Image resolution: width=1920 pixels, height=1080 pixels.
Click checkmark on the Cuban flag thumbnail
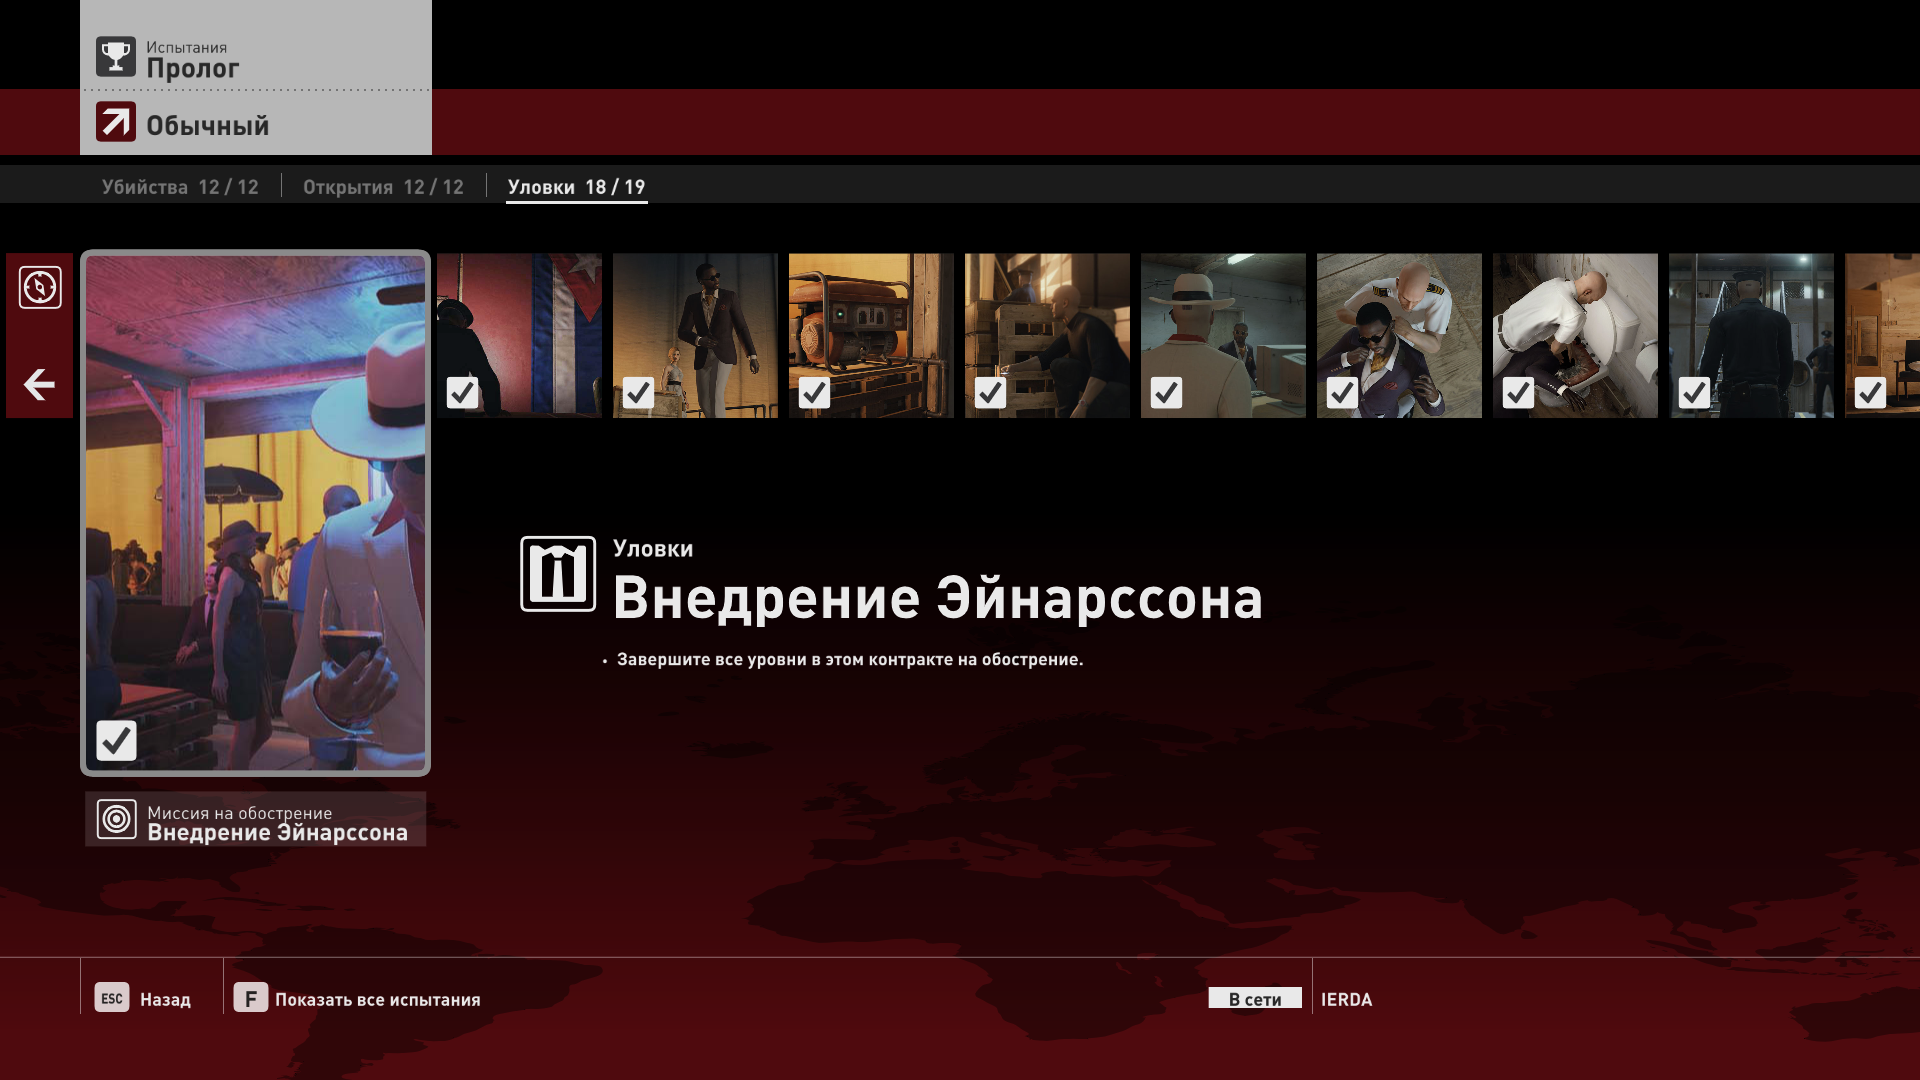coord(462,393)
